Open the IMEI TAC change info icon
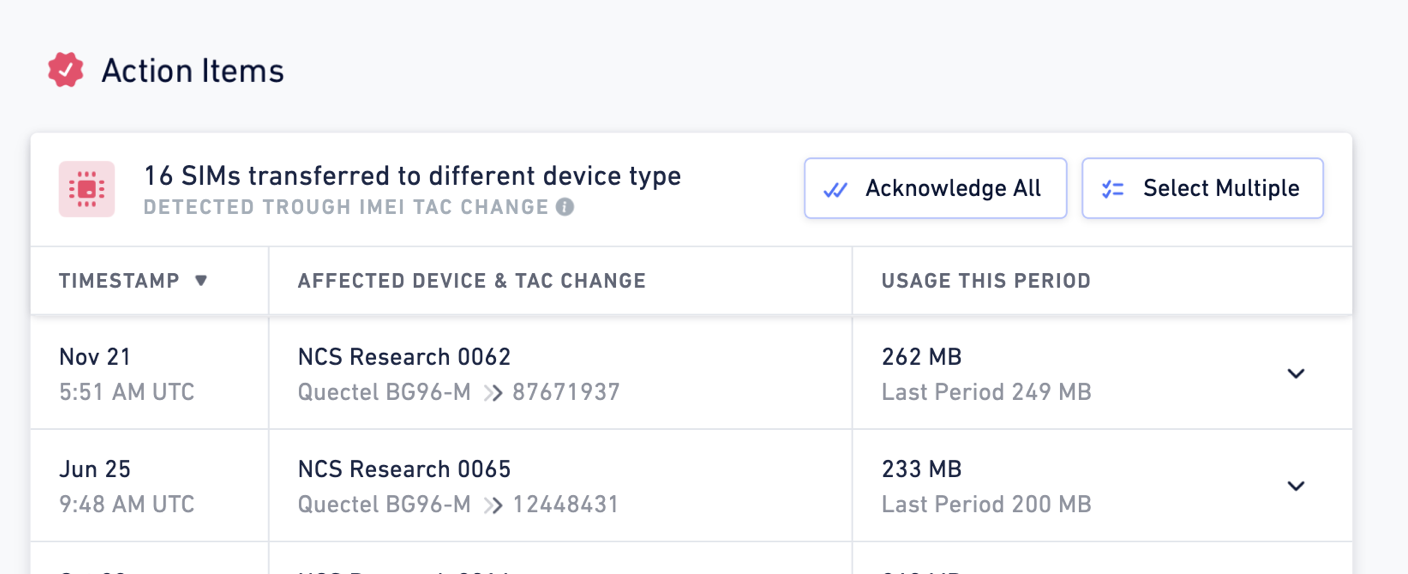This screenshot has height=574, width=1408. (565, 207)
